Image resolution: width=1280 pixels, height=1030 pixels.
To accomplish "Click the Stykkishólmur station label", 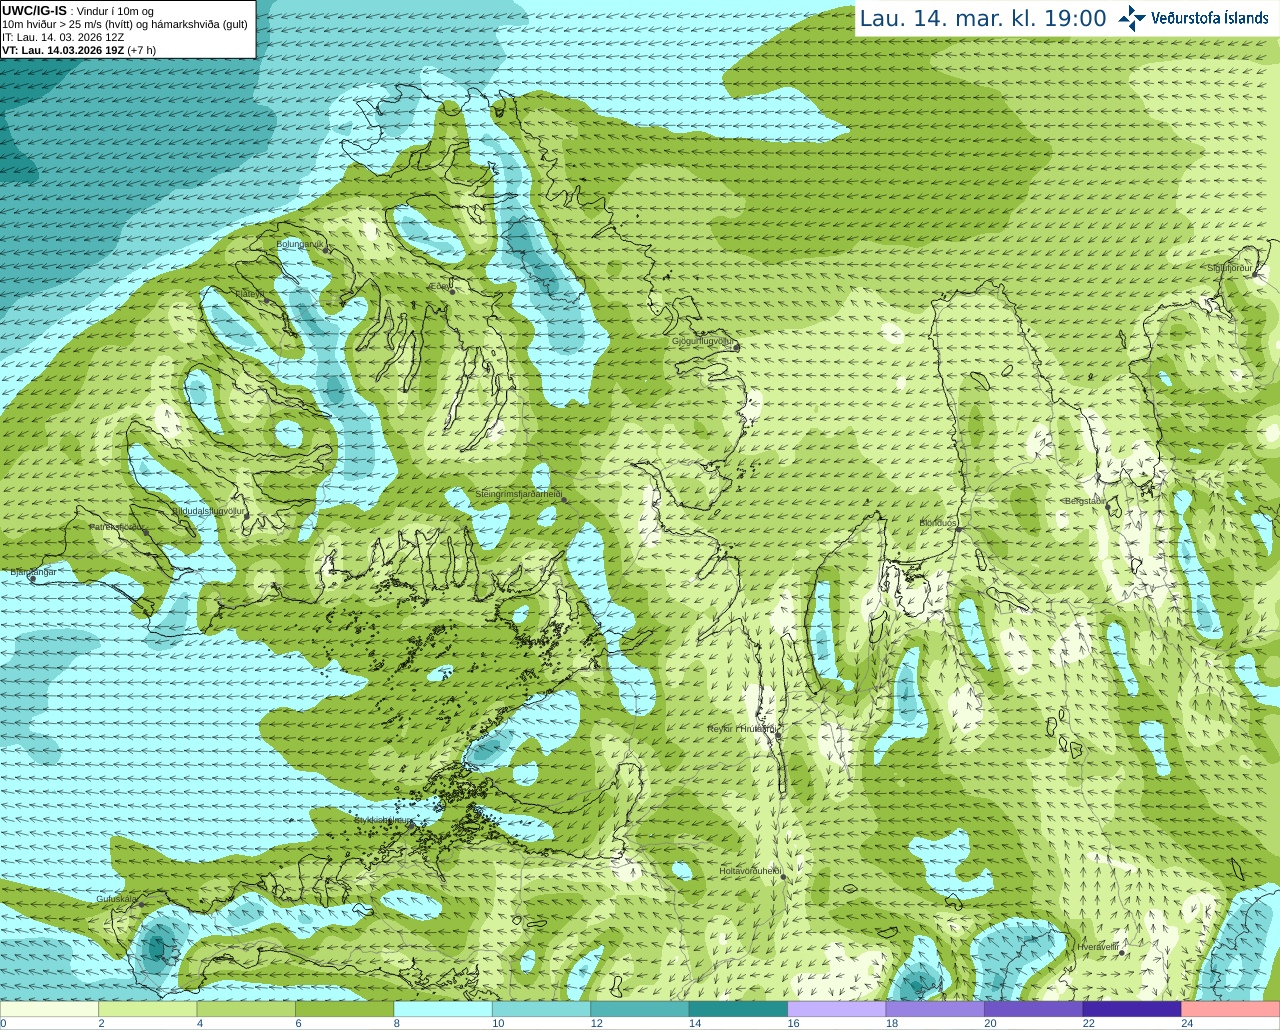I will point(383,820).
